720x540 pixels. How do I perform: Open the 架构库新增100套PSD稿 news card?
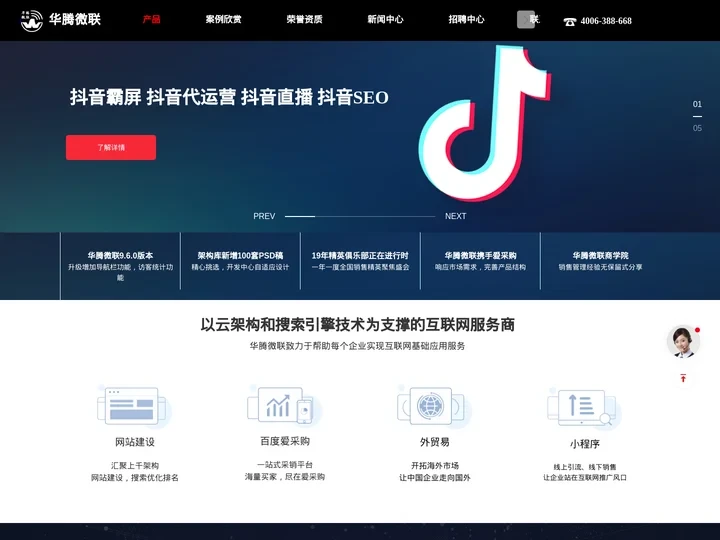point(240,261)
